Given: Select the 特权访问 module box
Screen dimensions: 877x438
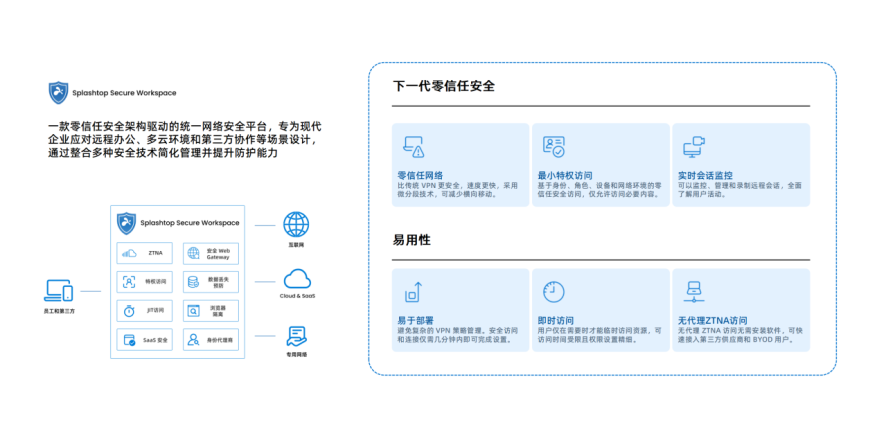Looking at the screenshot, I should point(144,281).
